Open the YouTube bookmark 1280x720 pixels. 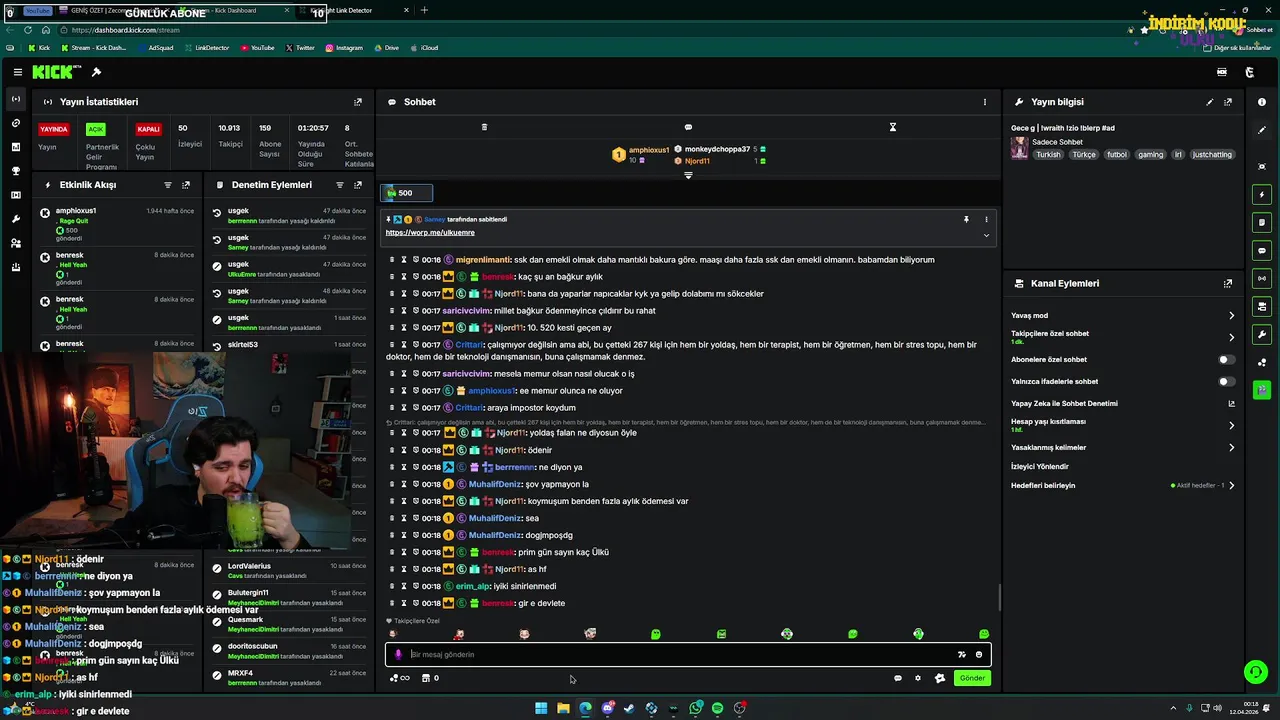tap(256, 47)
